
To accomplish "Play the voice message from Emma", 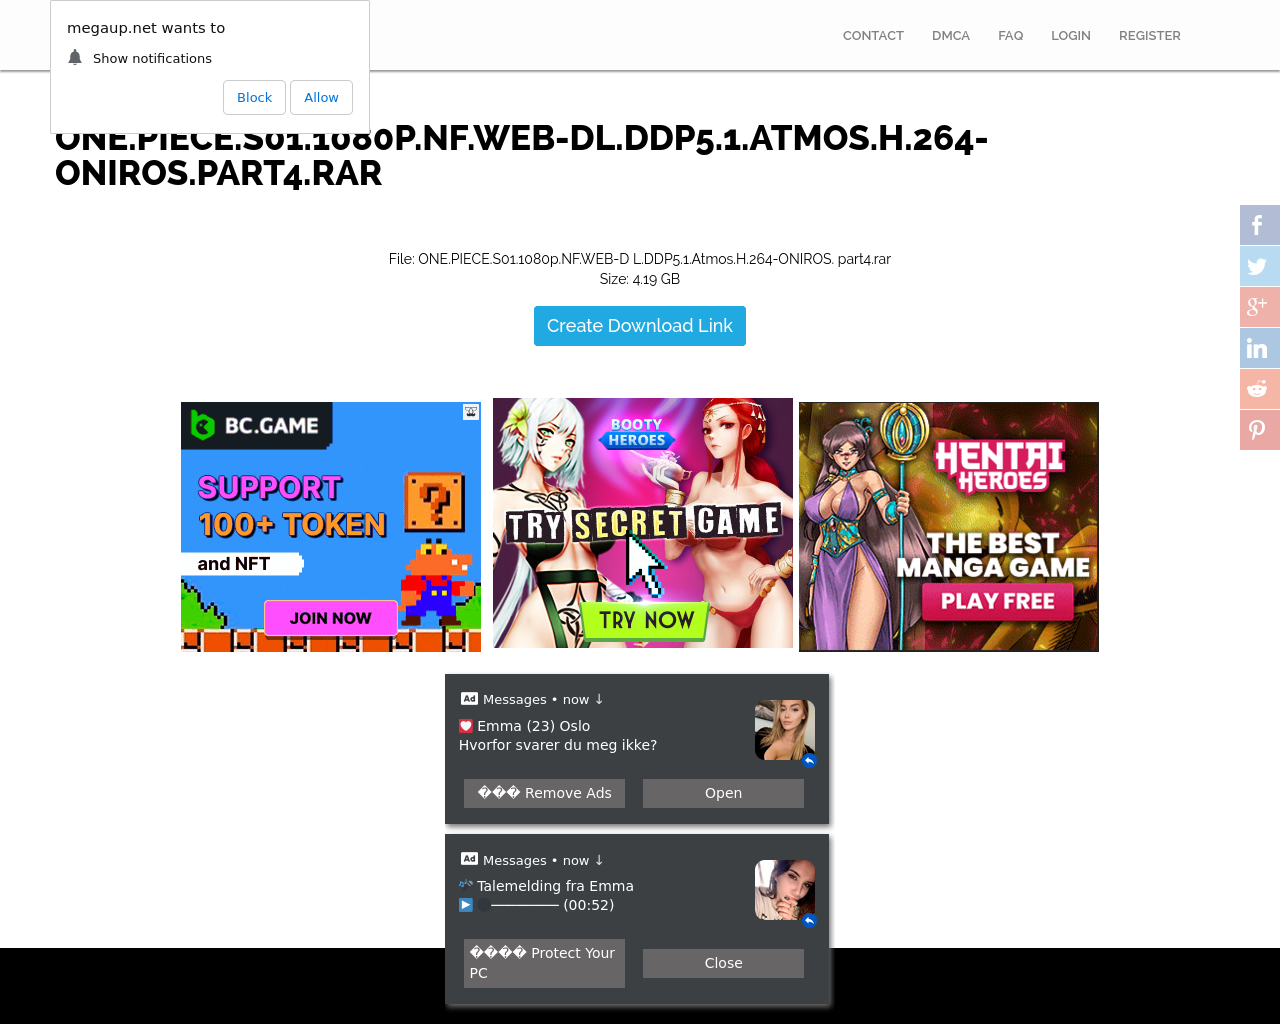I will [x=466, y=905].
